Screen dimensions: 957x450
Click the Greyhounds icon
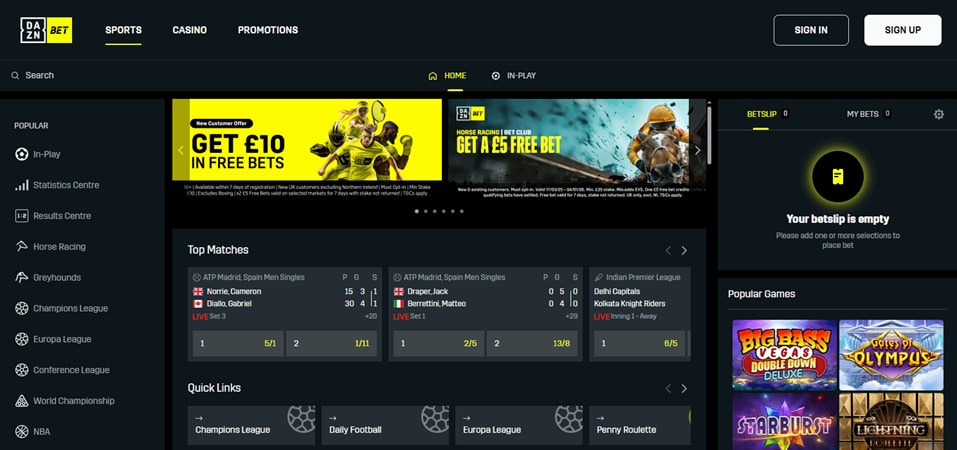[22, 277]
